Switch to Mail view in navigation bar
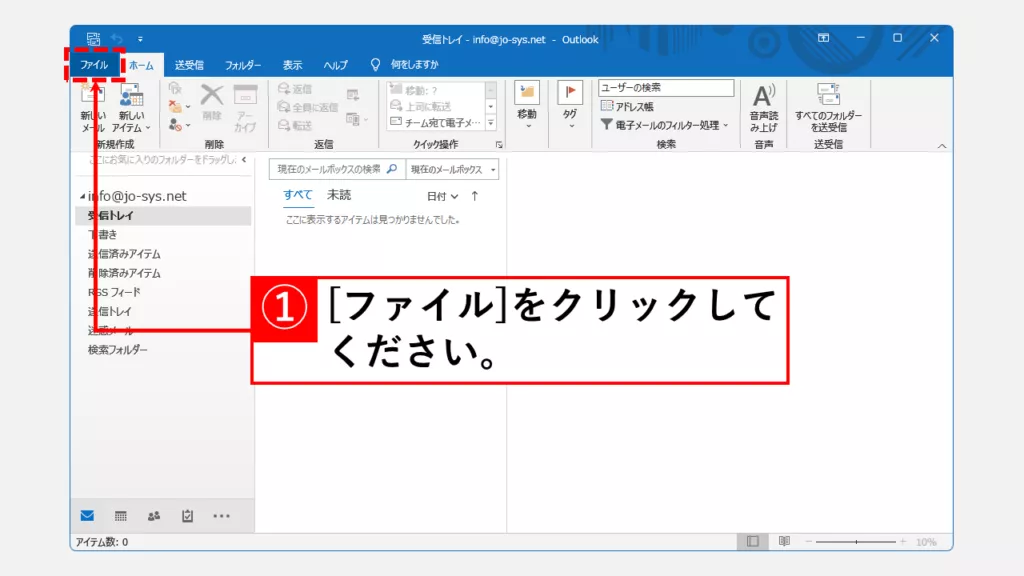The image size is (1024, 576). pyautogui.click(x=88, y=516)
